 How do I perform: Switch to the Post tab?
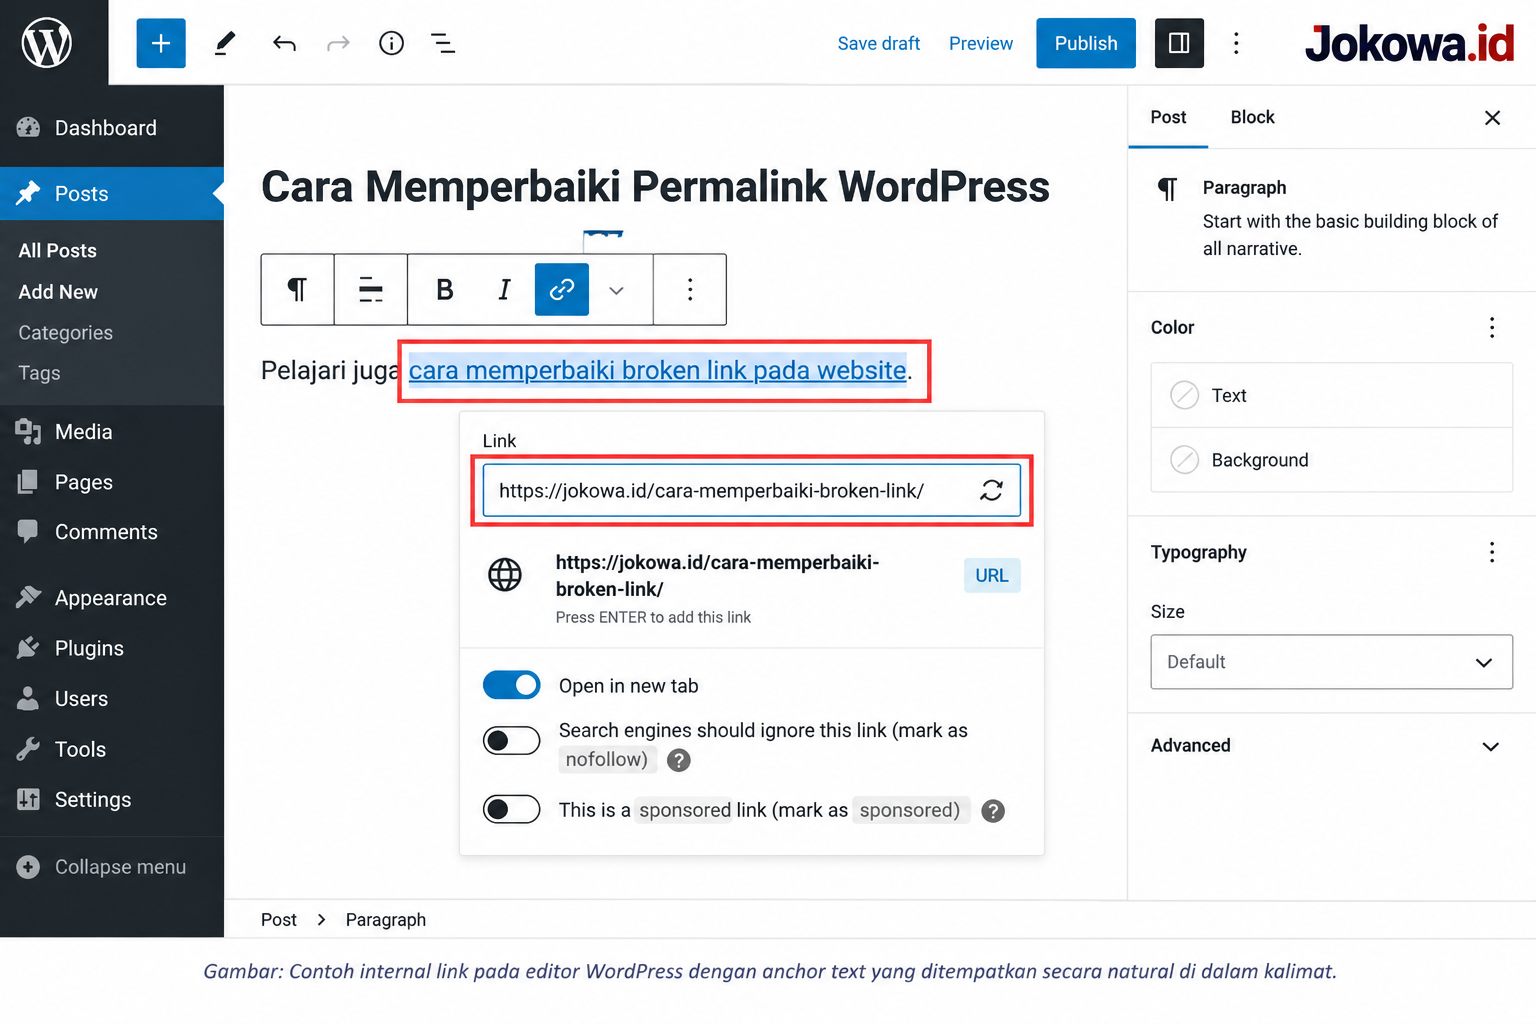point(1168,117)
